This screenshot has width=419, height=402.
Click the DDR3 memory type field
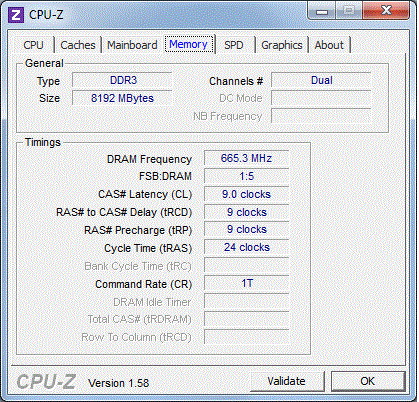click(x=123, y=80)
